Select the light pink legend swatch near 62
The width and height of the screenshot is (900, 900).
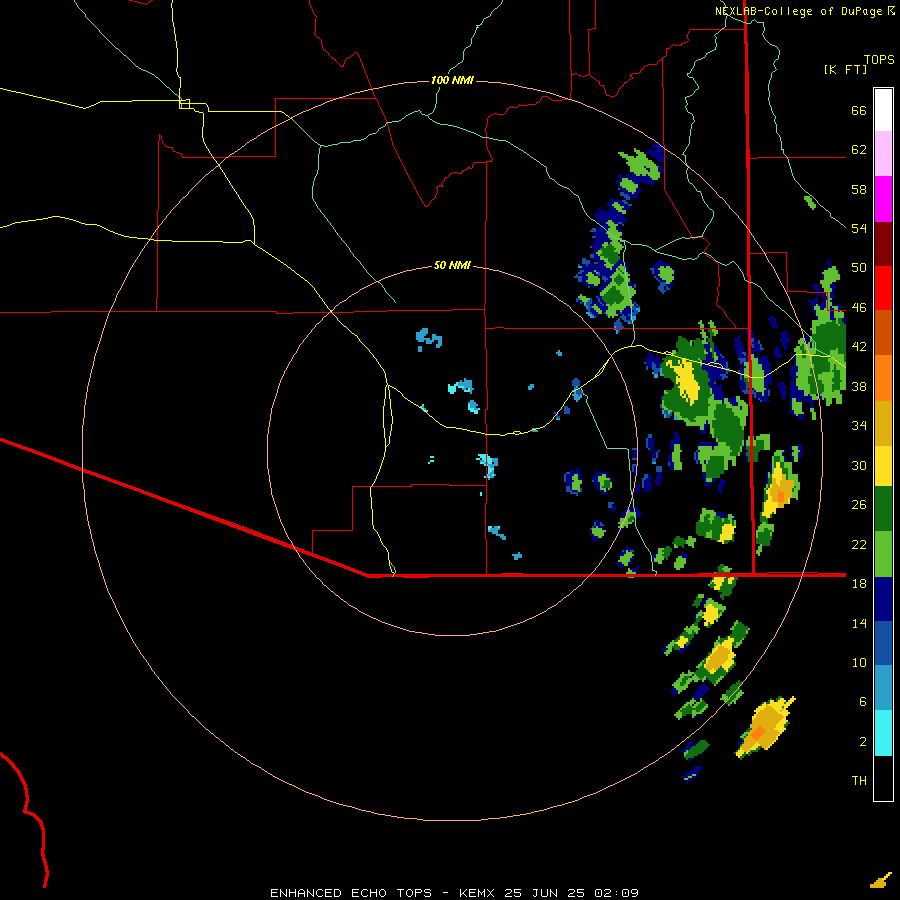(883, 153)
